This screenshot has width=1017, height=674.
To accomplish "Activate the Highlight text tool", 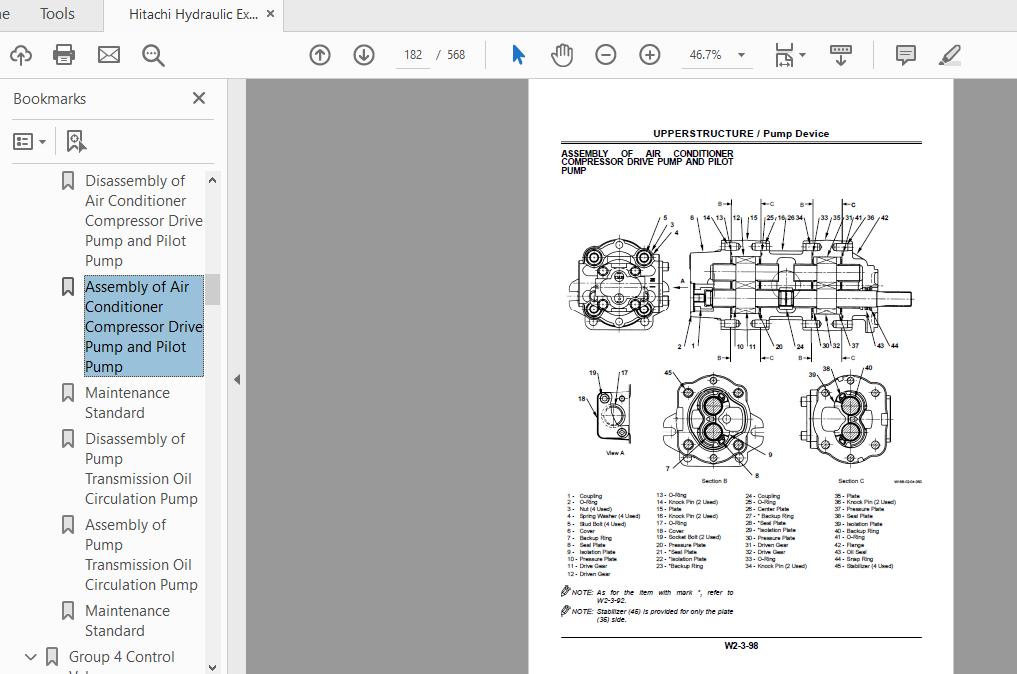I will point(949,55).
